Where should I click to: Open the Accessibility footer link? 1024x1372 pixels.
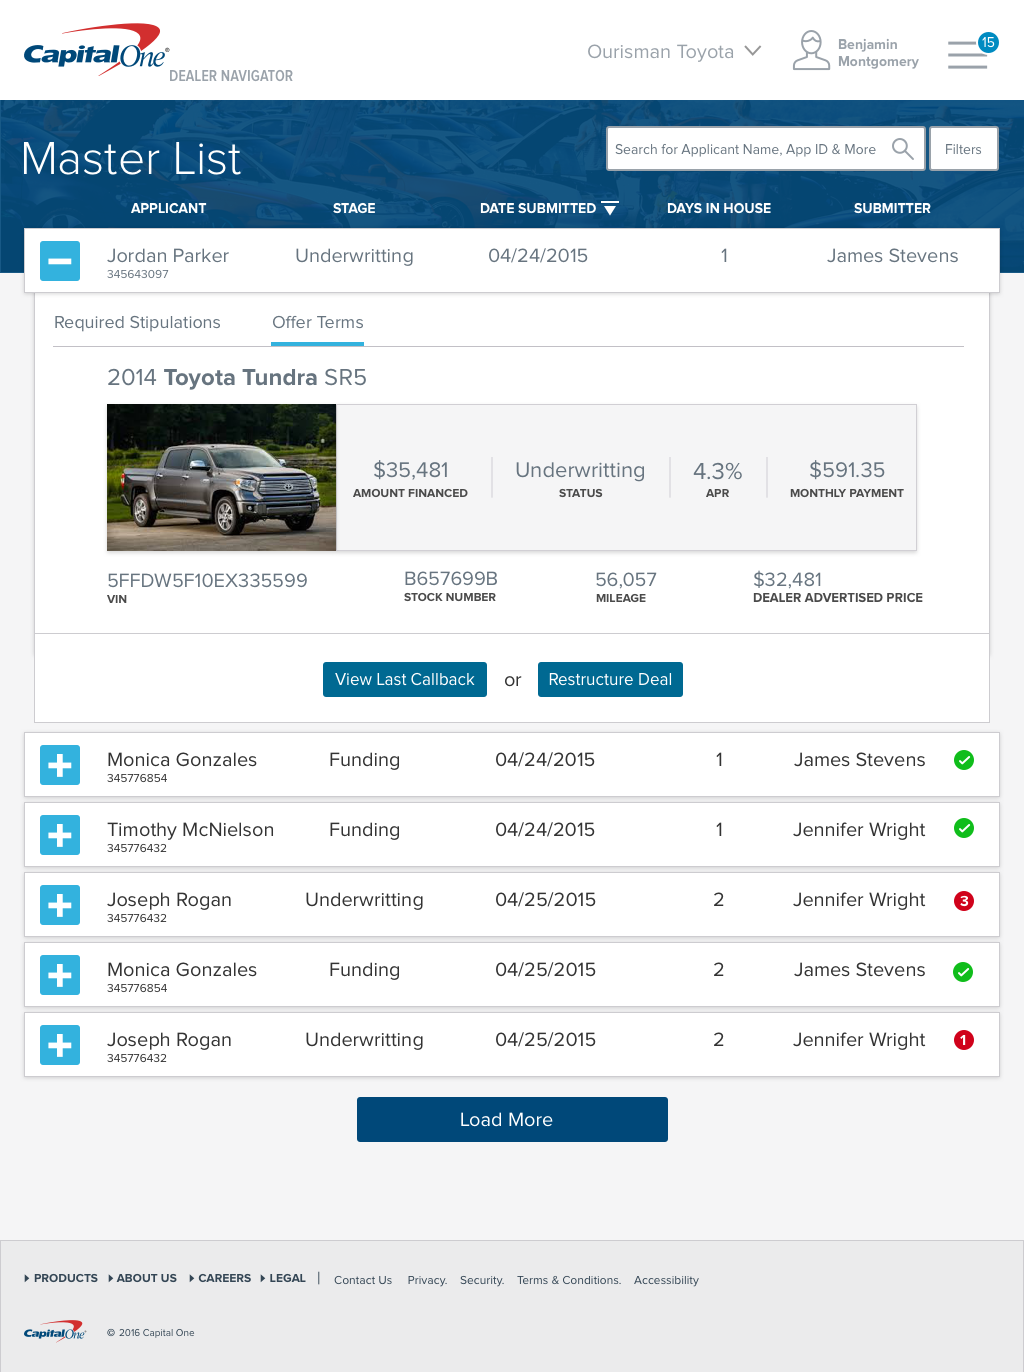point(666,1280)
